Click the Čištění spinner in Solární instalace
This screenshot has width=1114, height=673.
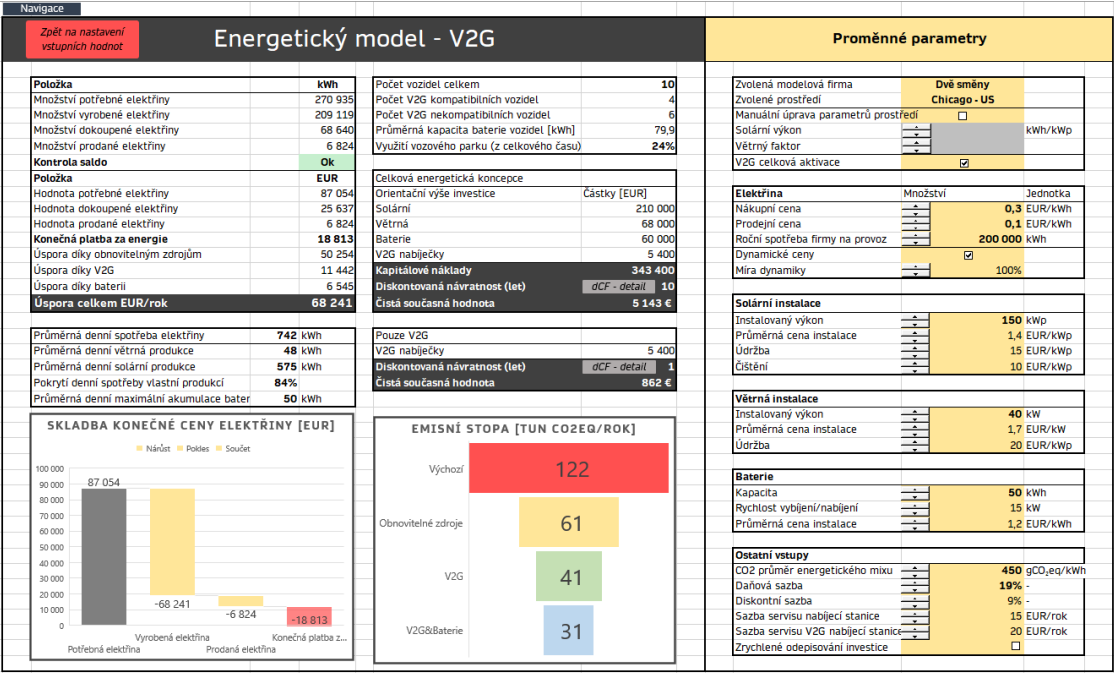point(916,367)
